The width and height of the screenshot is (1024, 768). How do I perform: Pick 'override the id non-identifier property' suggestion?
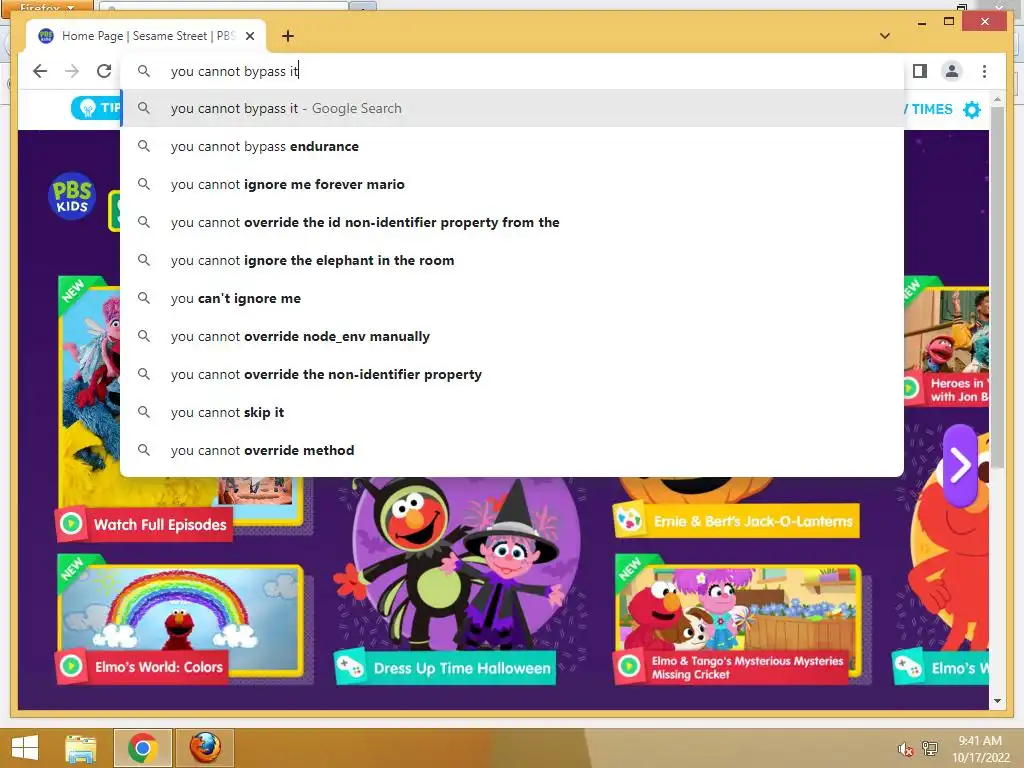tap(513, 222)
